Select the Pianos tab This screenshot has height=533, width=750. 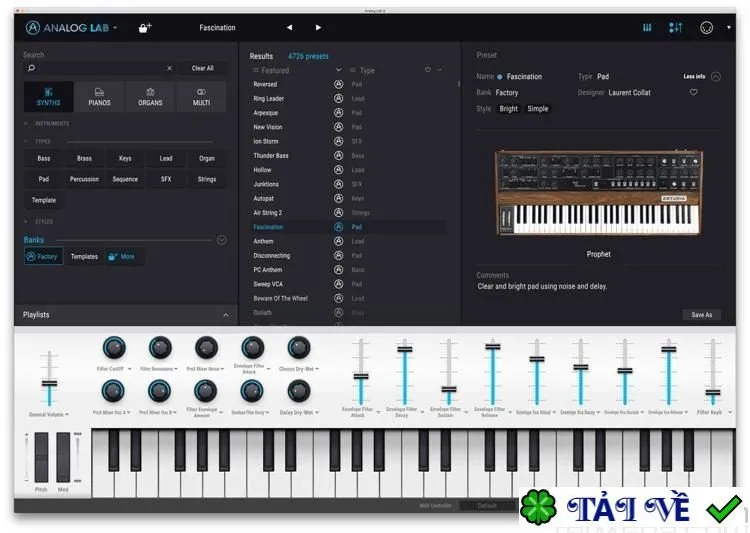pos(99,97)
